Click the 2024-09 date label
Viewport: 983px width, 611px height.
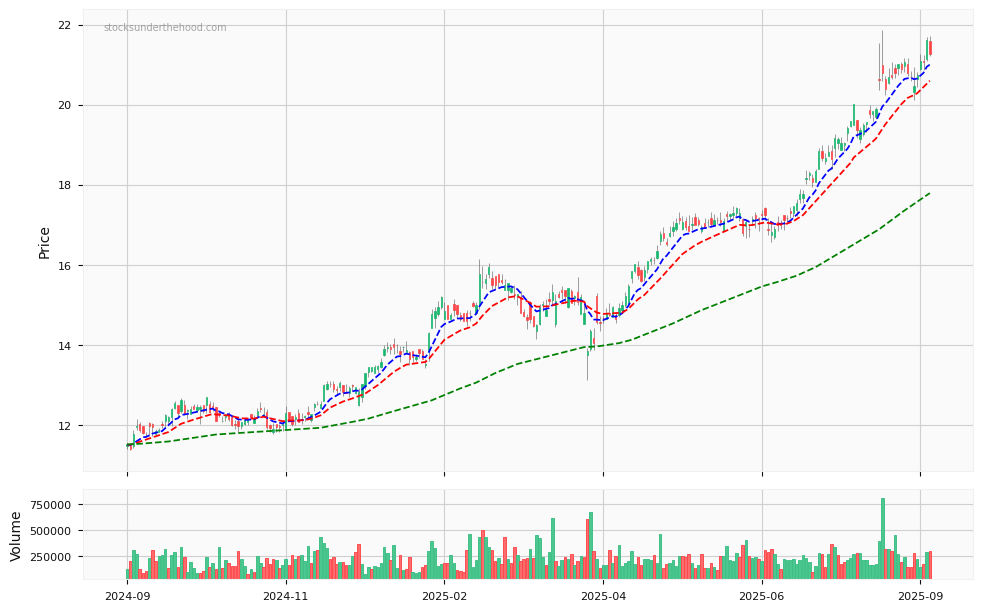pyautogui.click(x=127, y=598)
